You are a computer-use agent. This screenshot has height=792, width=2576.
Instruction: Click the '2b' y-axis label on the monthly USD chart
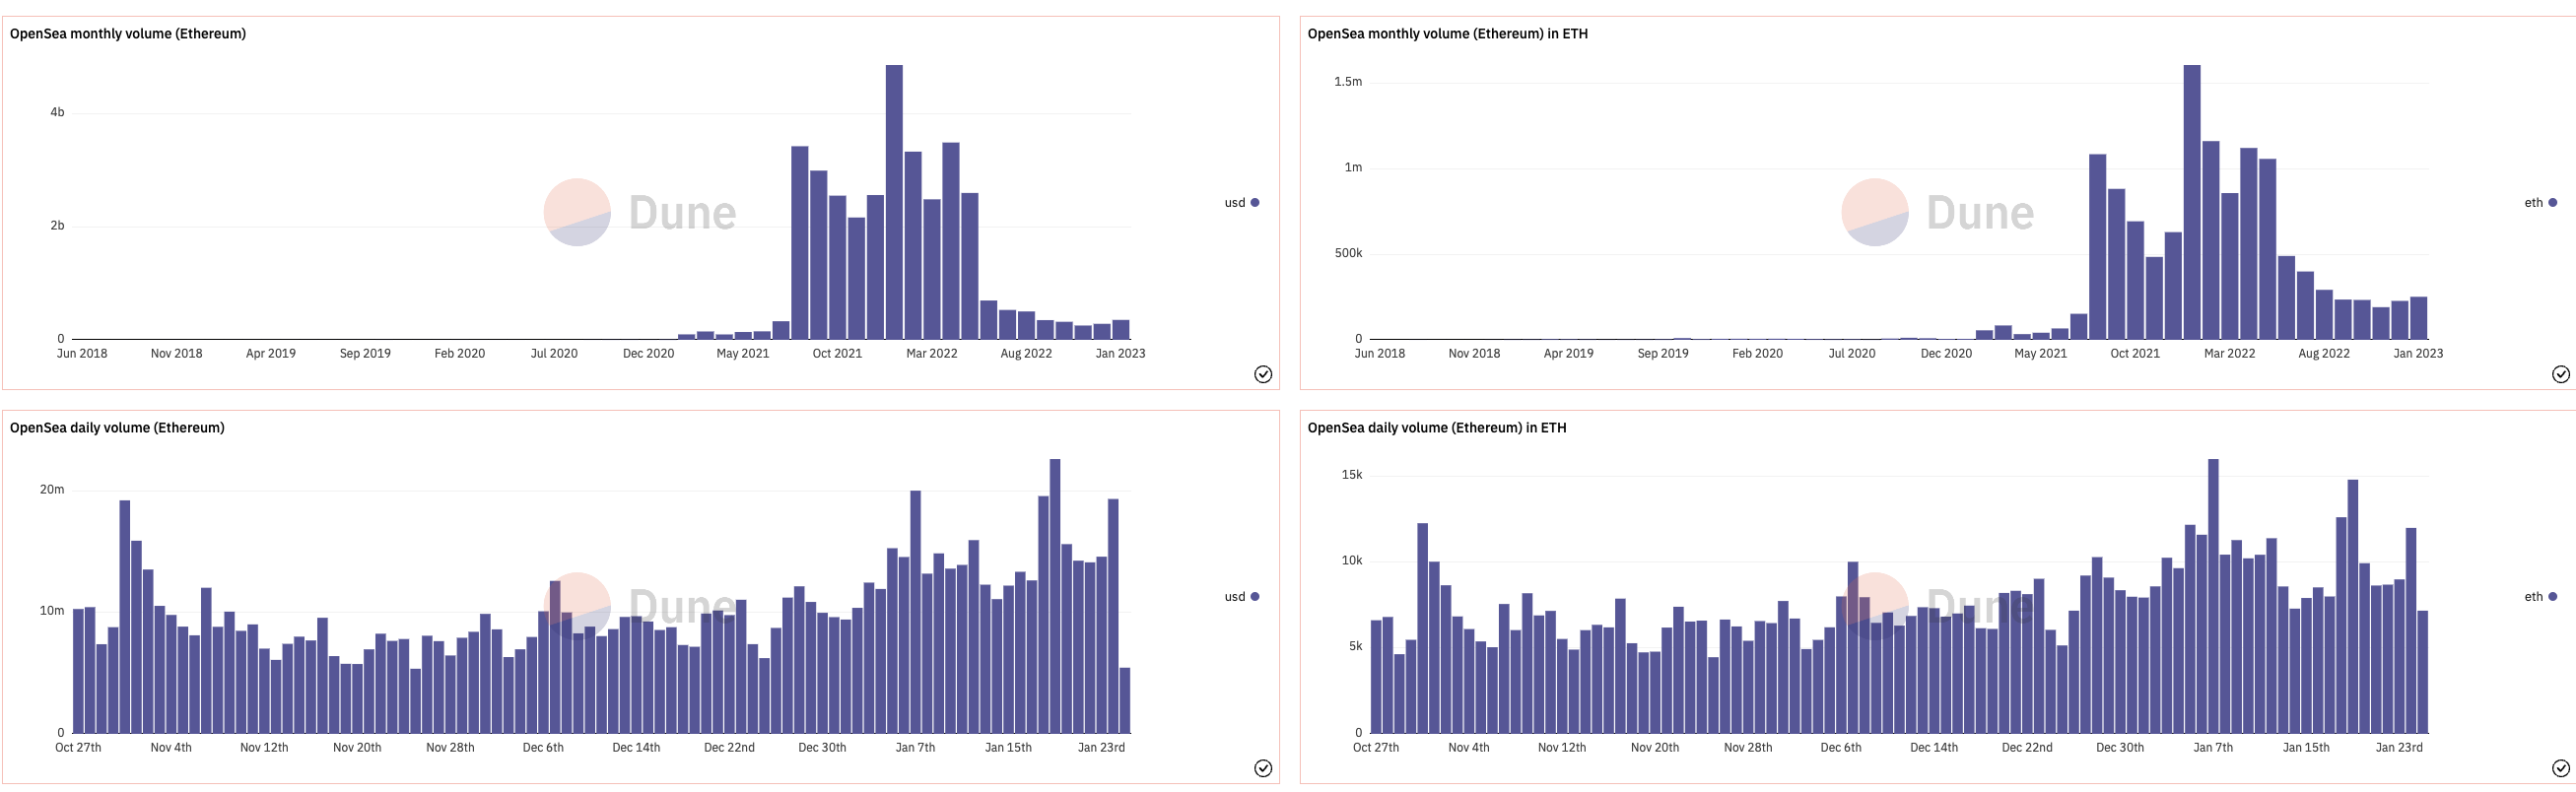click(57, 226)
